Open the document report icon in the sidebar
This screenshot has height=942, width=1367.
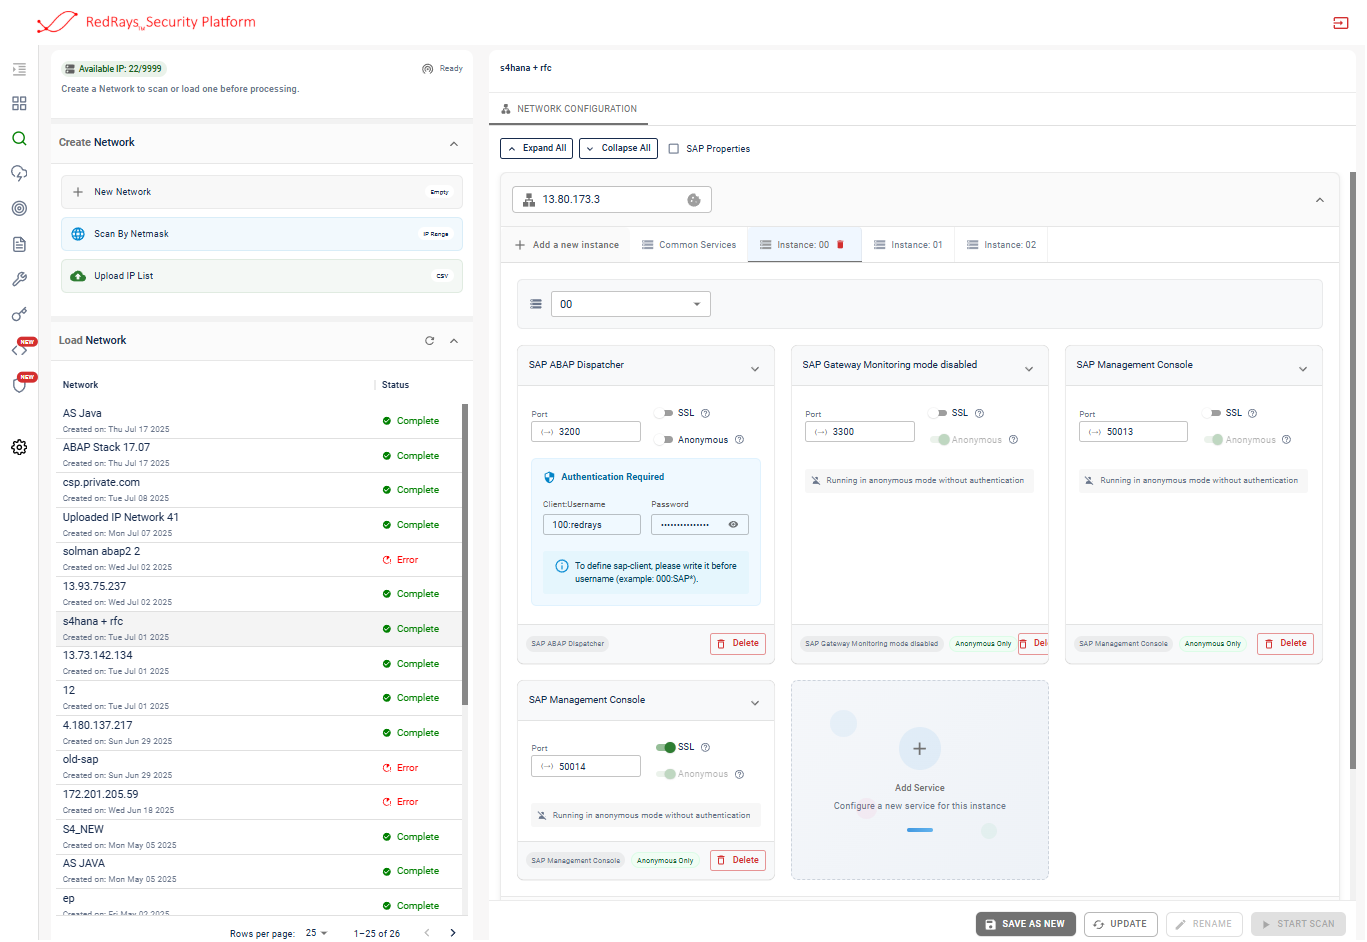pyautogui.click(x=19, y=244)
